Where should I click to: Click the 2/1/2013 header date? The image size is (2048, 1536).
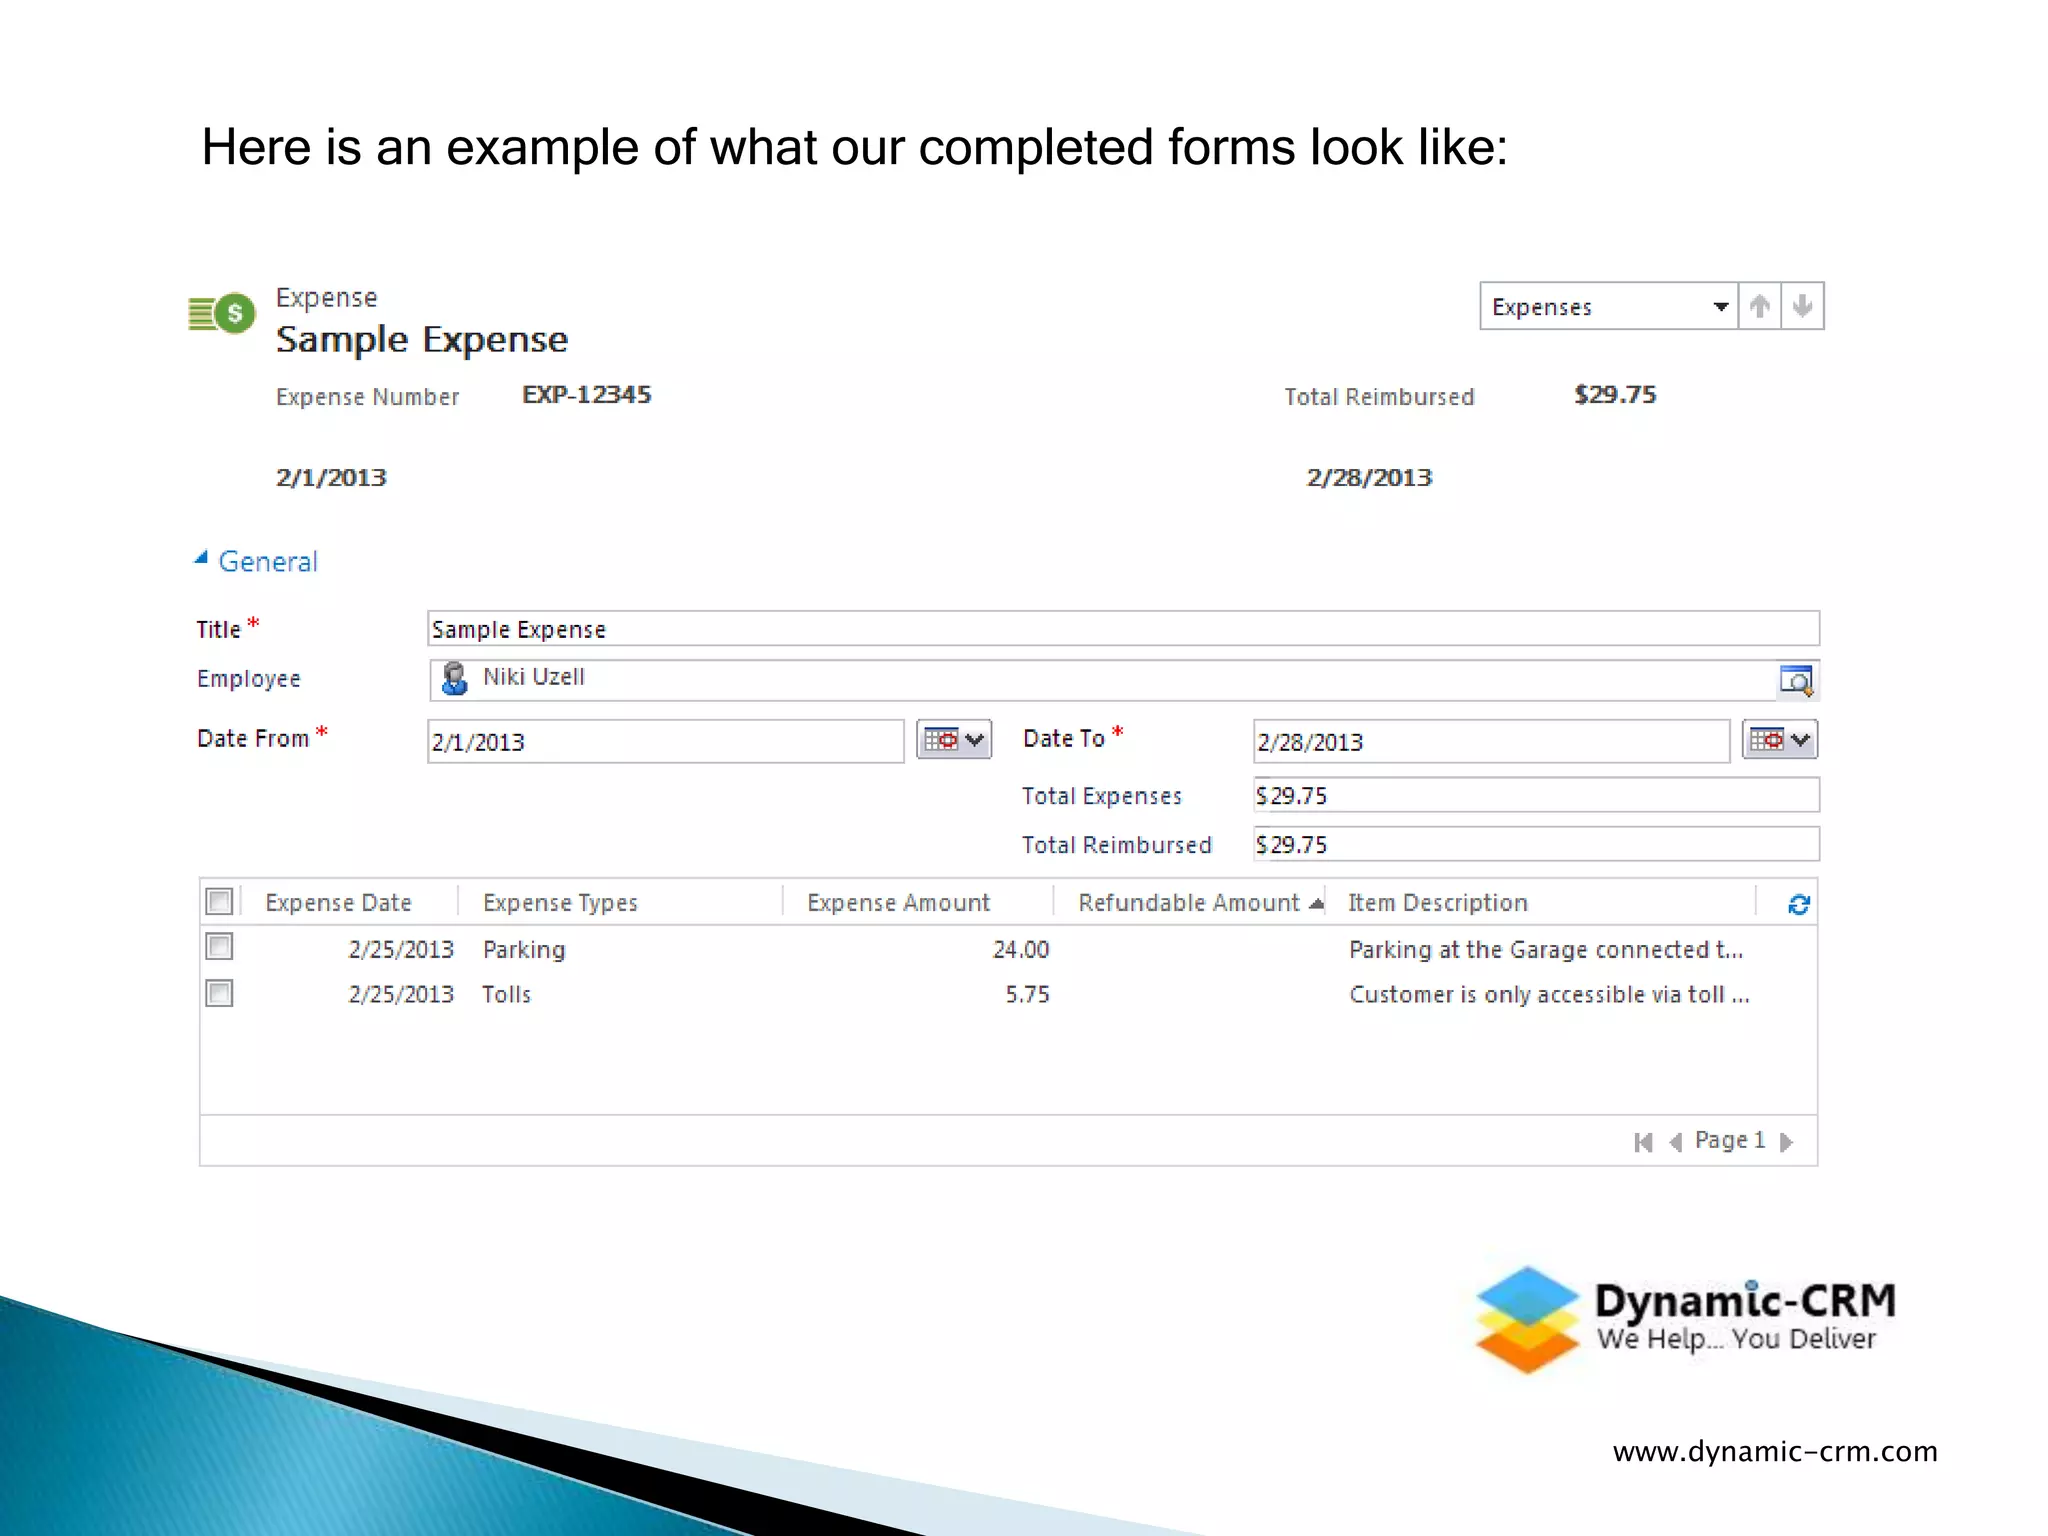coord(331,478)
